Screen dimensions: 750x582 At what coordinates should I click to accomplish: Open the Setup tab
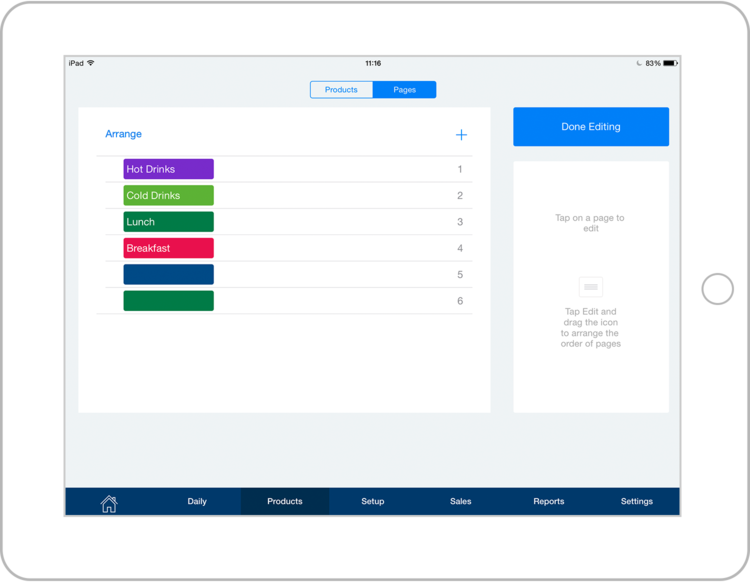(373, 501)
